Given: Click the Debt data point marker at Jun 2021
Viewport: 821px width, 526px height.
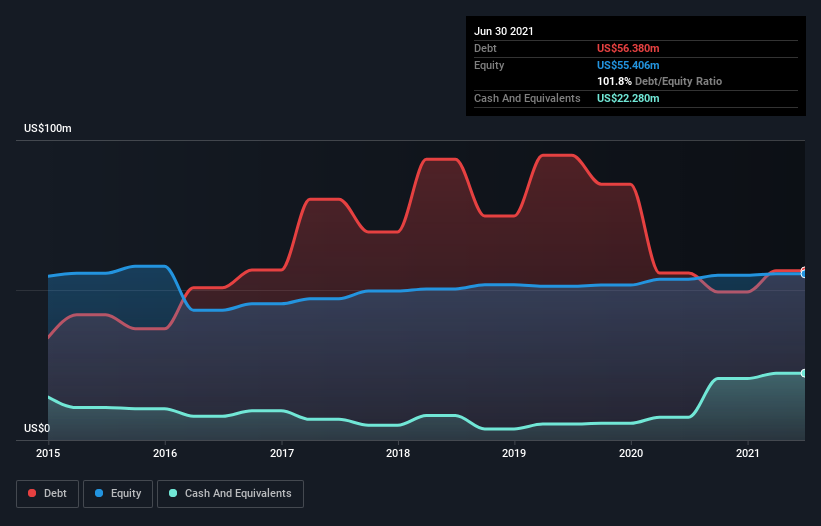Looking at the screenshot, I should [x=804, y=271].
